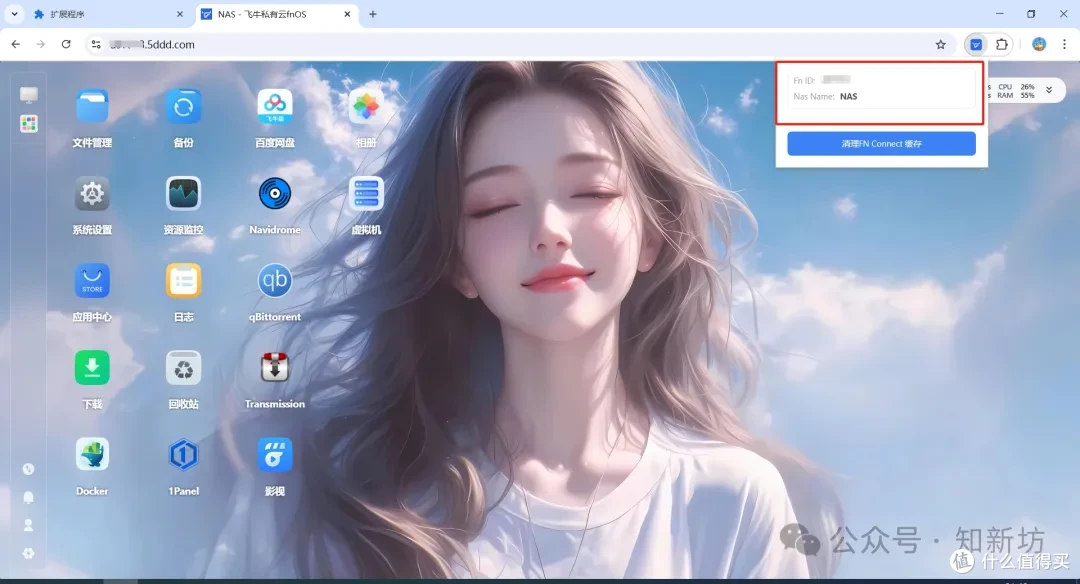Open the browser extensions puzzle menu
1080x584 pixels.
click(1002, 45)
